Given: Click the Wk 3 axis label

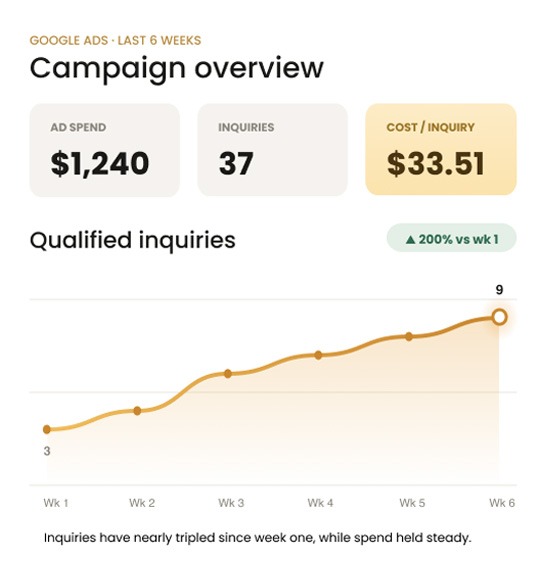Looking at the screenshot, I should [231, 503].
